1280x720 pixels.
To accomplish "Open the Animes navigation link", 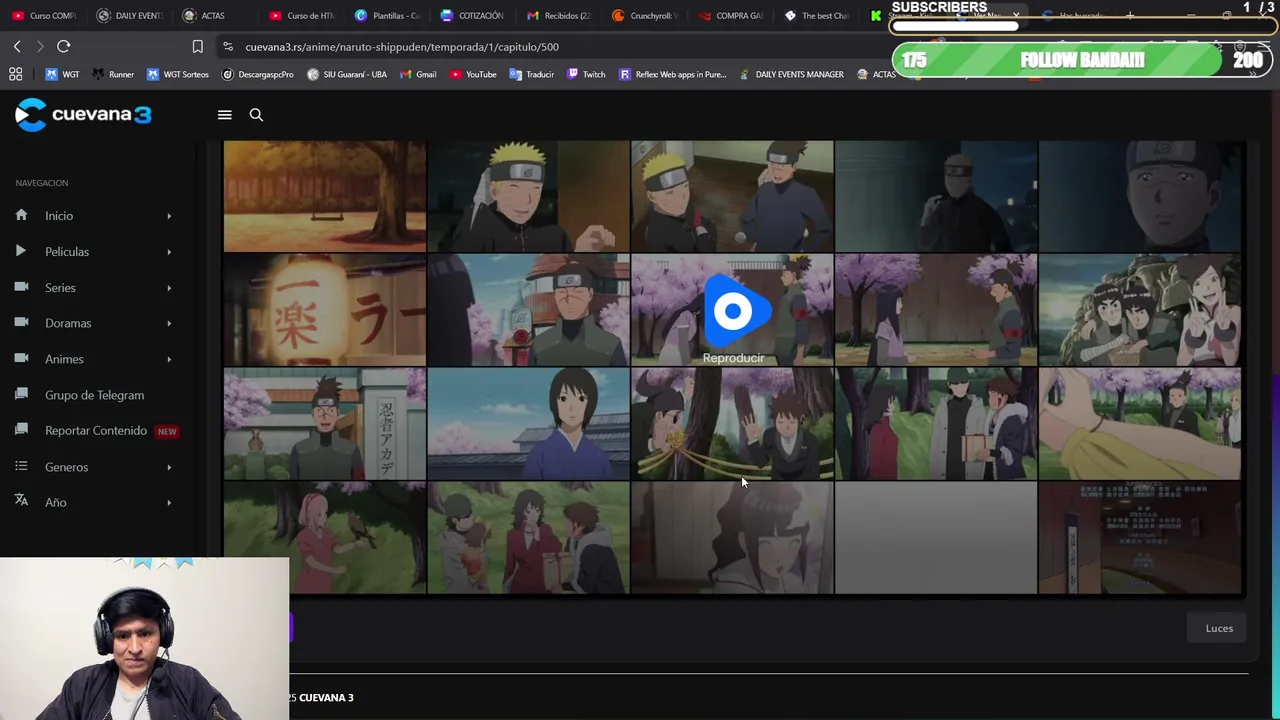I will click(x=64, y=359).
